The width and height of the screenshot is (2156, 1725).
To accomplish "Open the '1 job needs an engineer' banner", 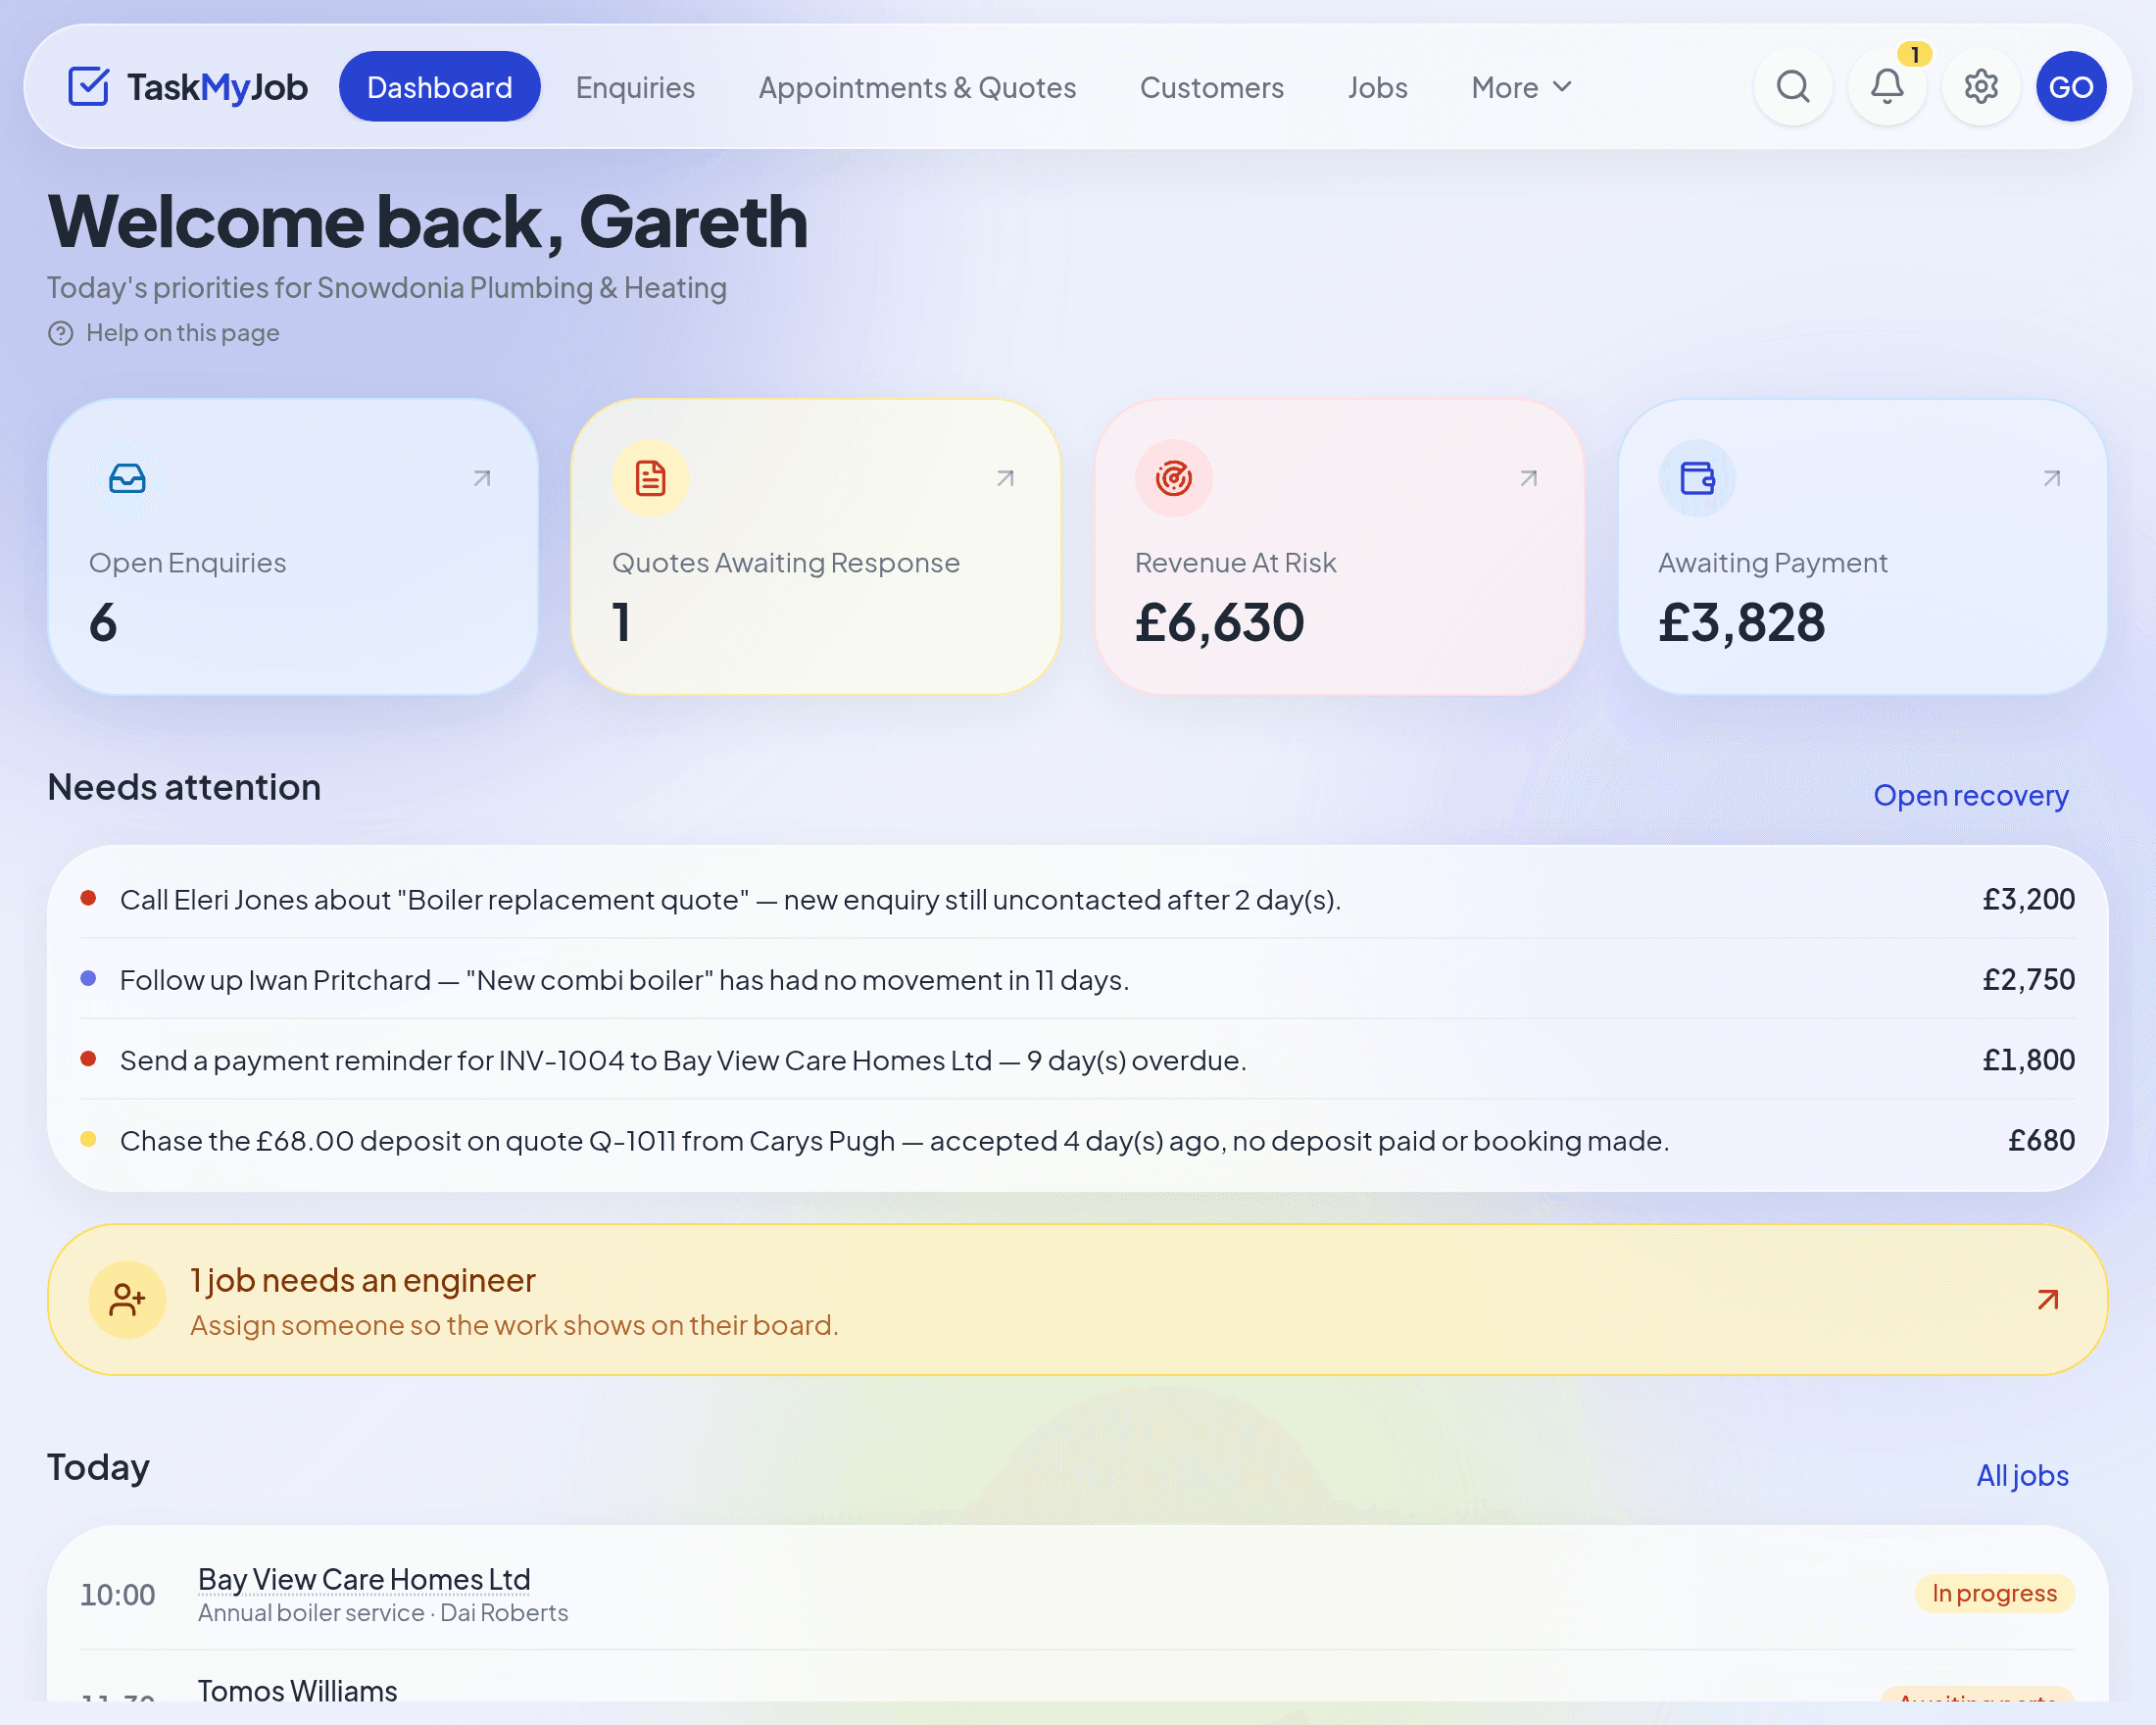I will click(x=1078, y=1300).
